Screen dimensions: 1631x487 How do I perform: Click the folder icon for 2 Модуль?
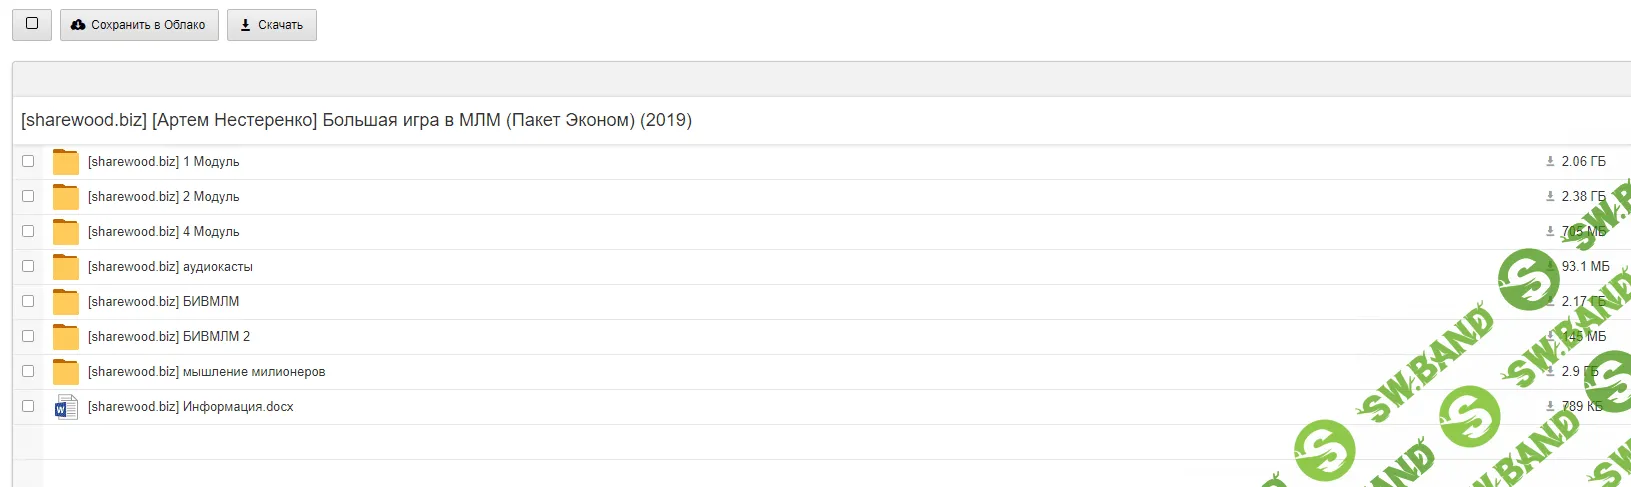[66, 197]
